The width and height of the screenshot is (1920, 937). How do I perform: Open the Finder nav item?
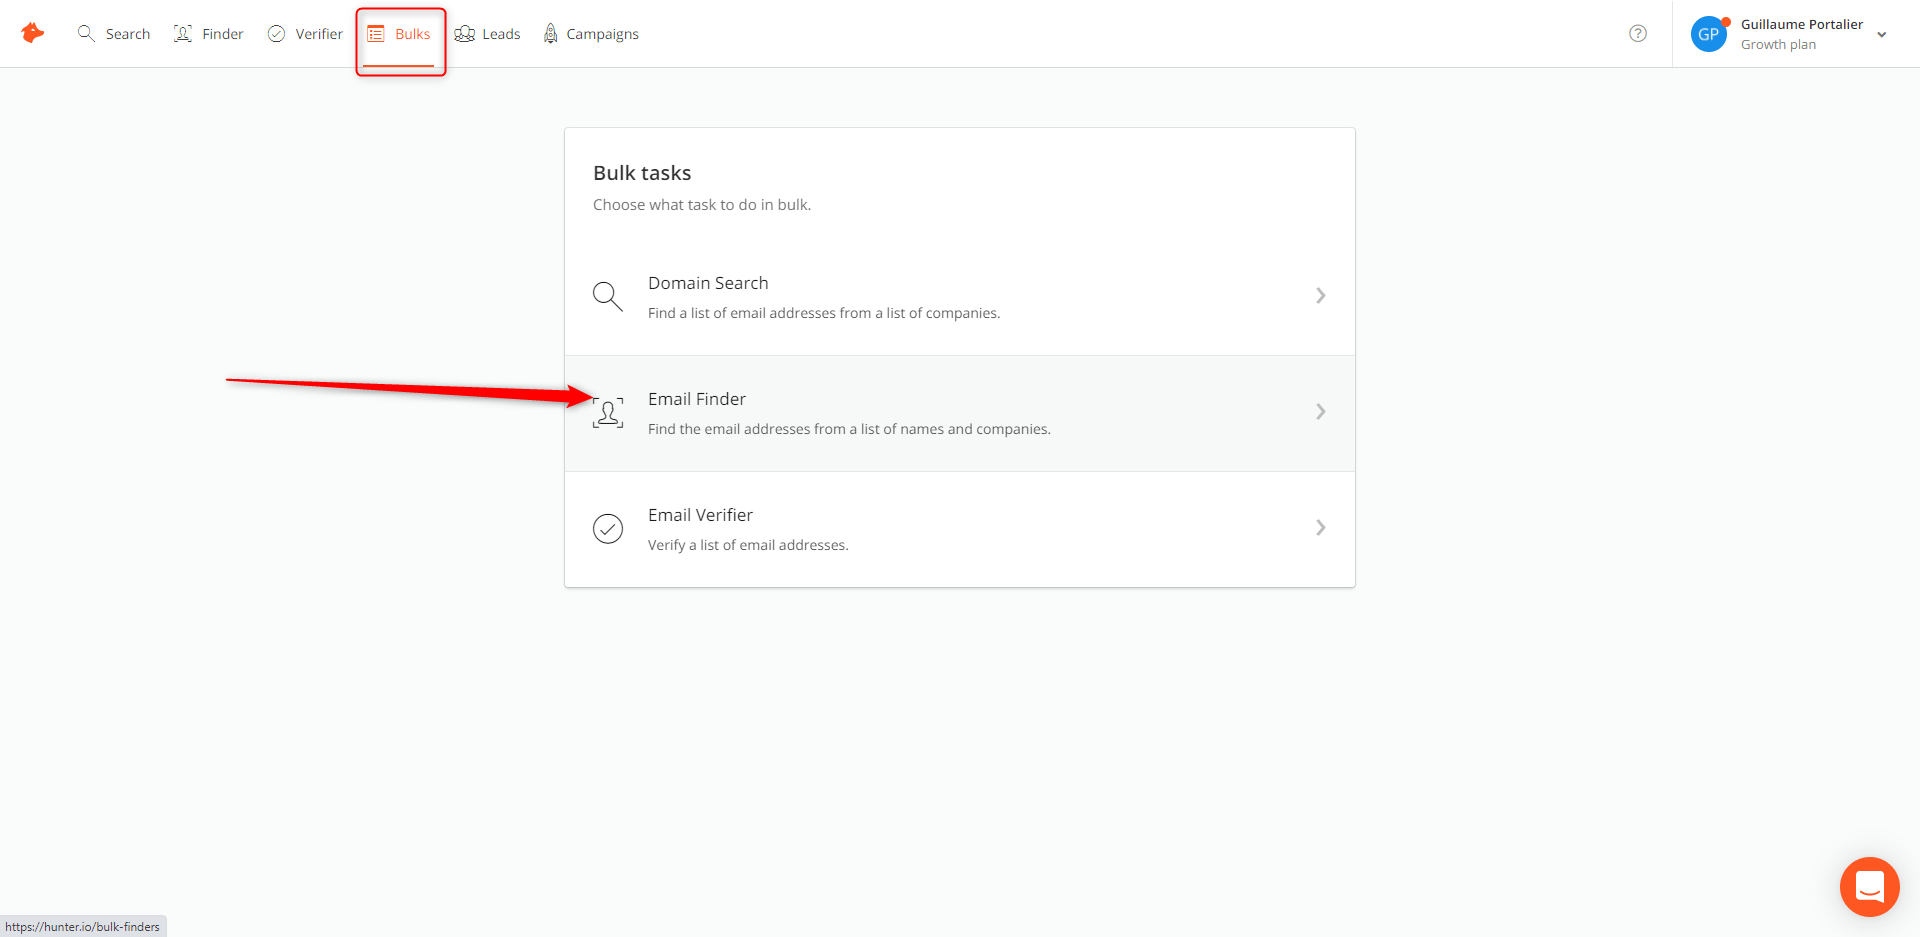coord(208,34)
